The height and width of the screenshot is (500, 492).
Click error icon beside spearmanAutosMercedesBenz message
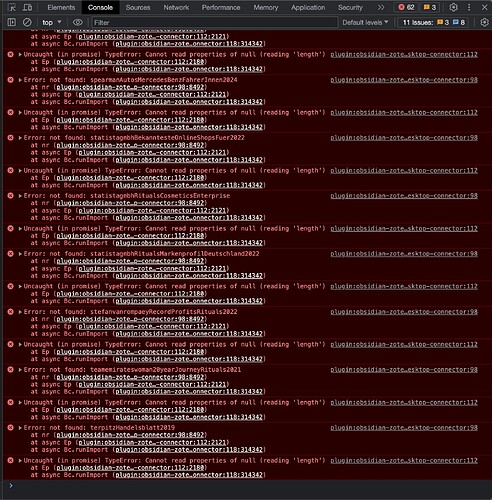coord(11,80)
